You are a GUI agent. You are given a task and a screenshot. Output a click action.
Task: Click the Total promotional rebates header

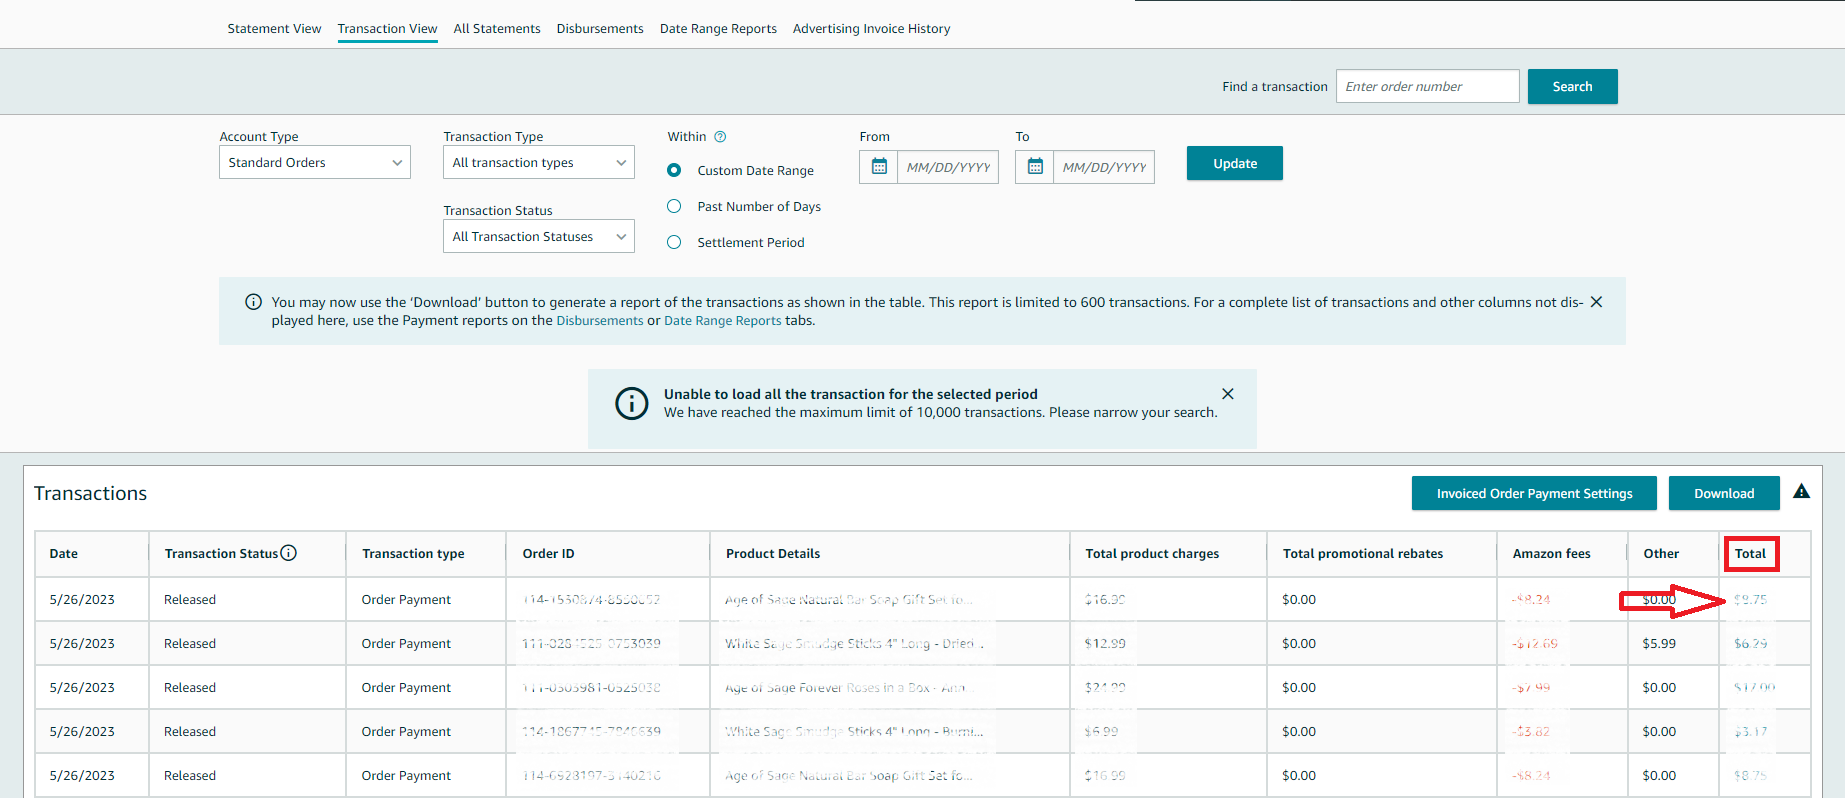click(x=1363, y=554)
